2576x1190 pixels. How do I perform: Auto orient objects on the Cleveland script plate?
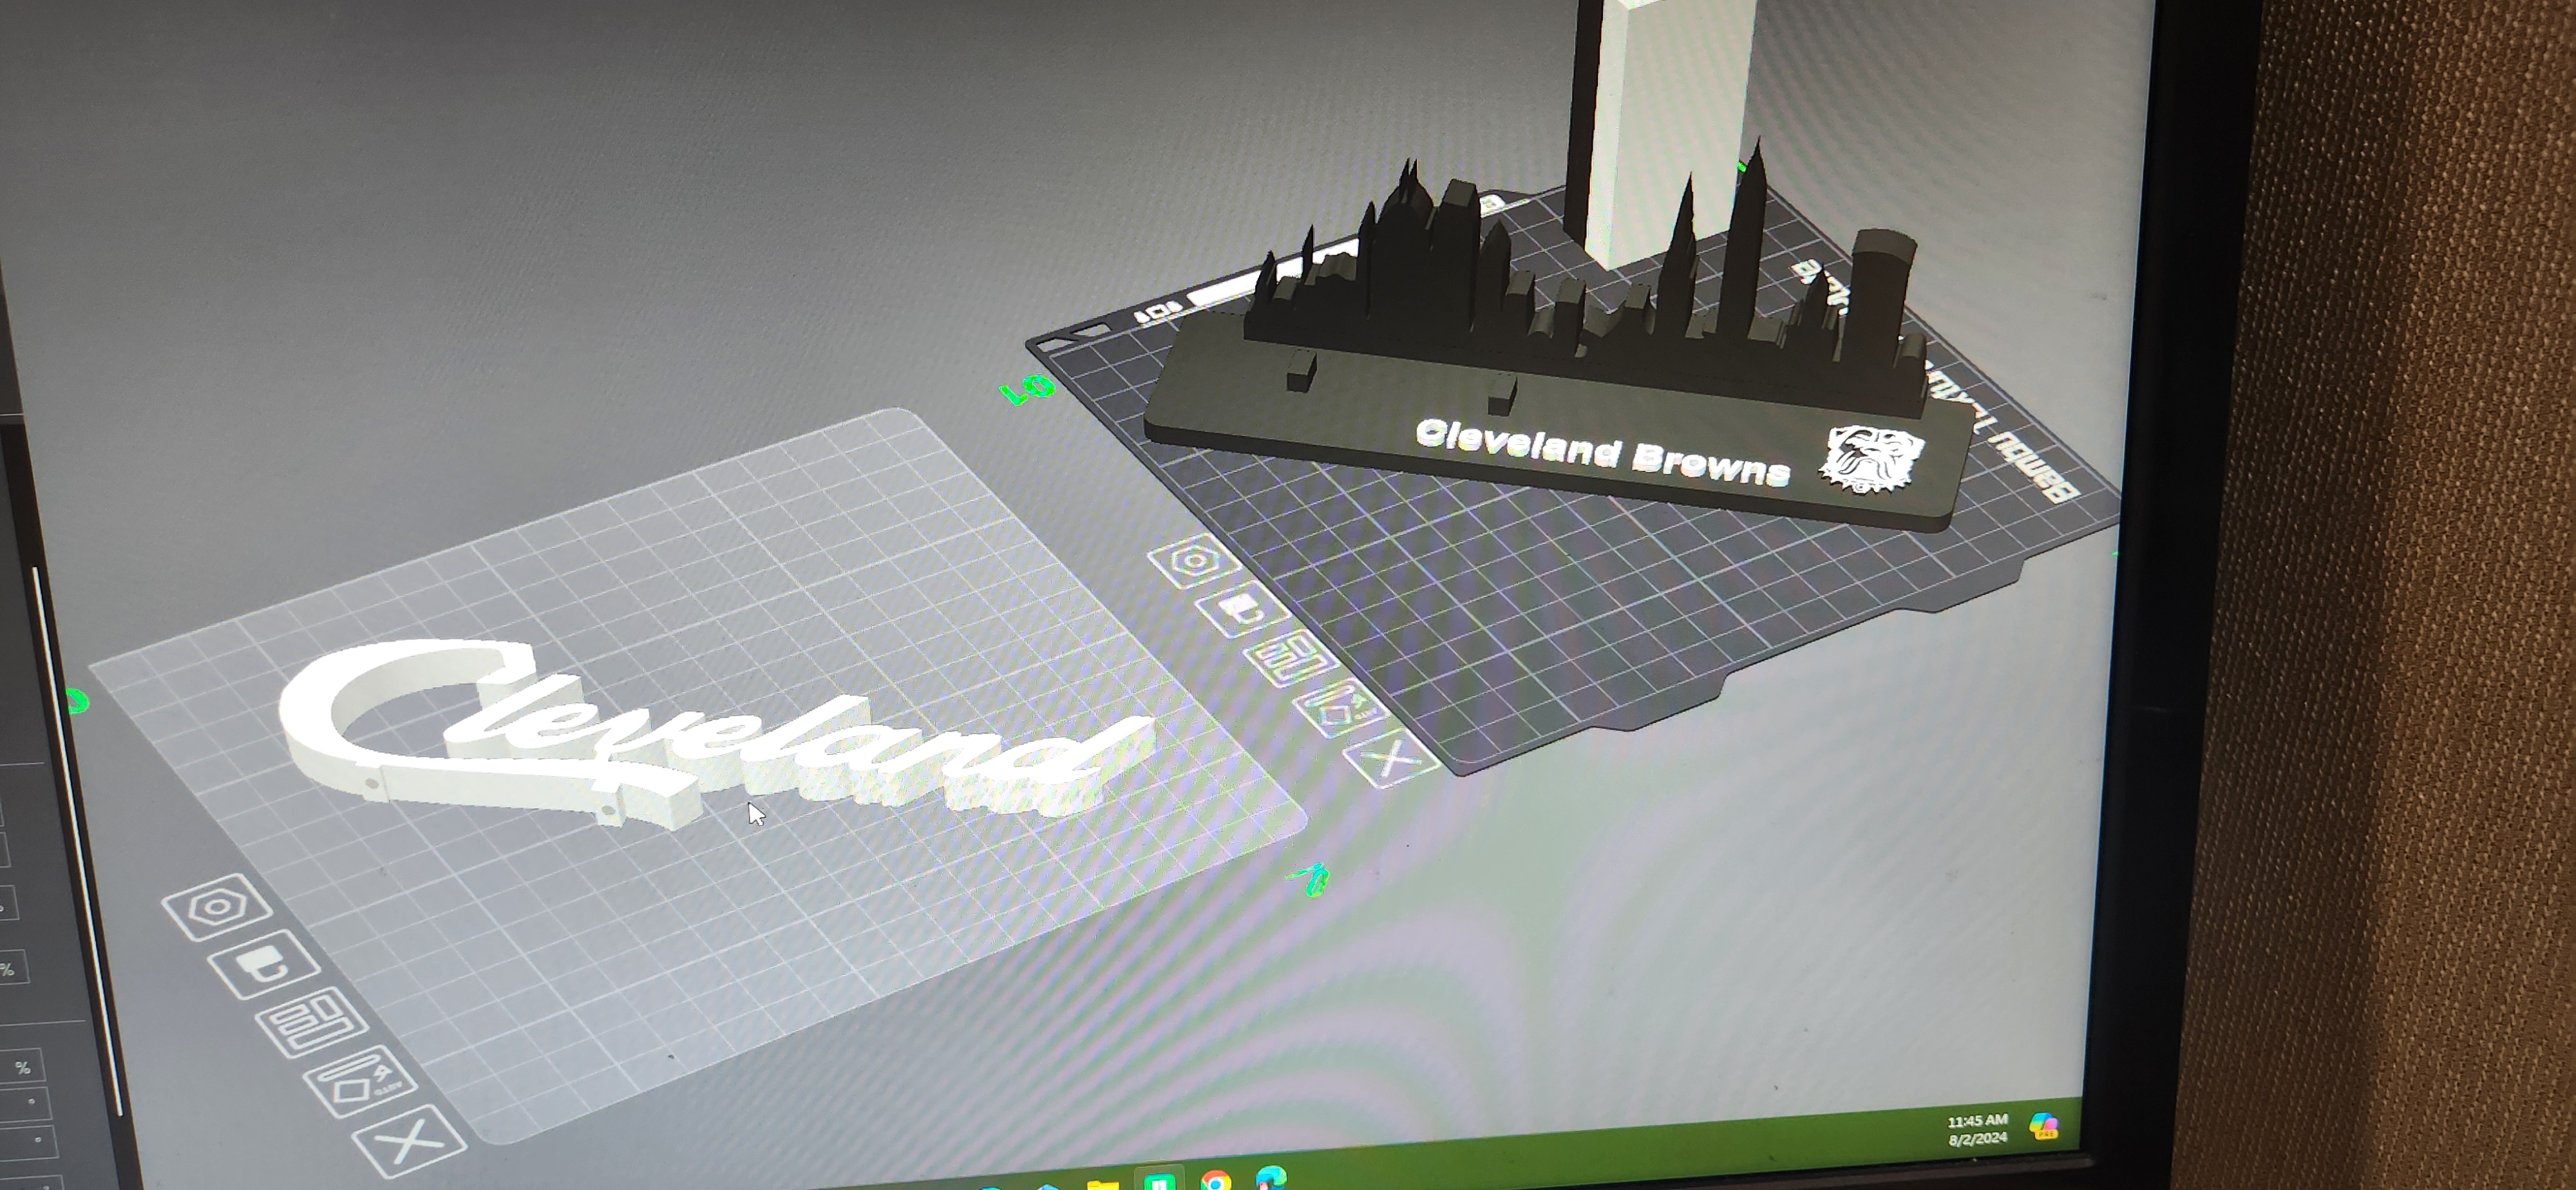click(360, 1081)
